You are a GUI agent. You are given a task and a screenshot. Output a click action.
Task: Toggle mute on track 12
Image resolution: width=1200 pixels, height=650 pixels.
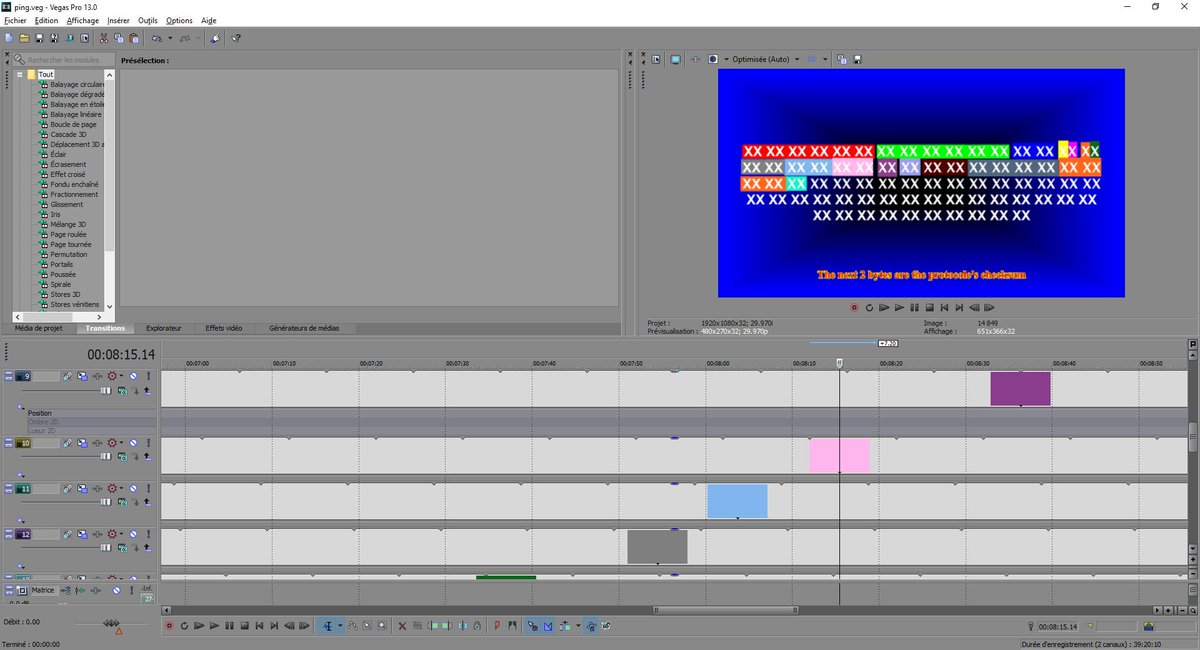point(133,535)
